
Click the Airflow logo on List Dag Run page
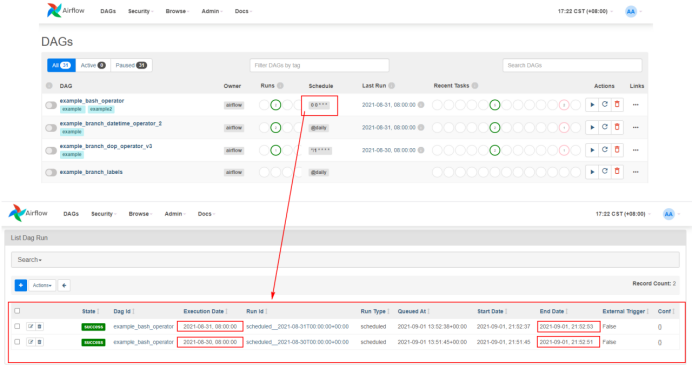28,213
